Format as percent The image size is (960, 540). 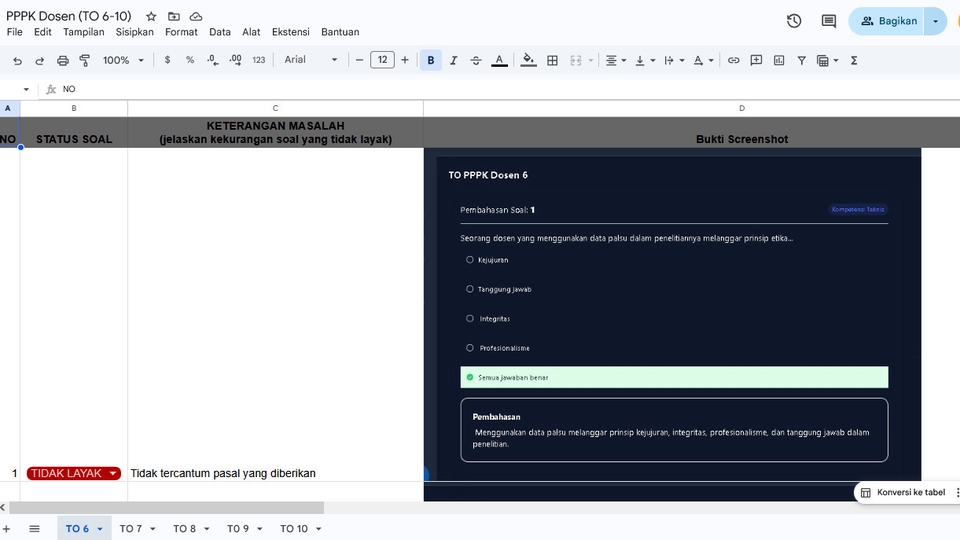pyautogui.click(x=190, y=60)
